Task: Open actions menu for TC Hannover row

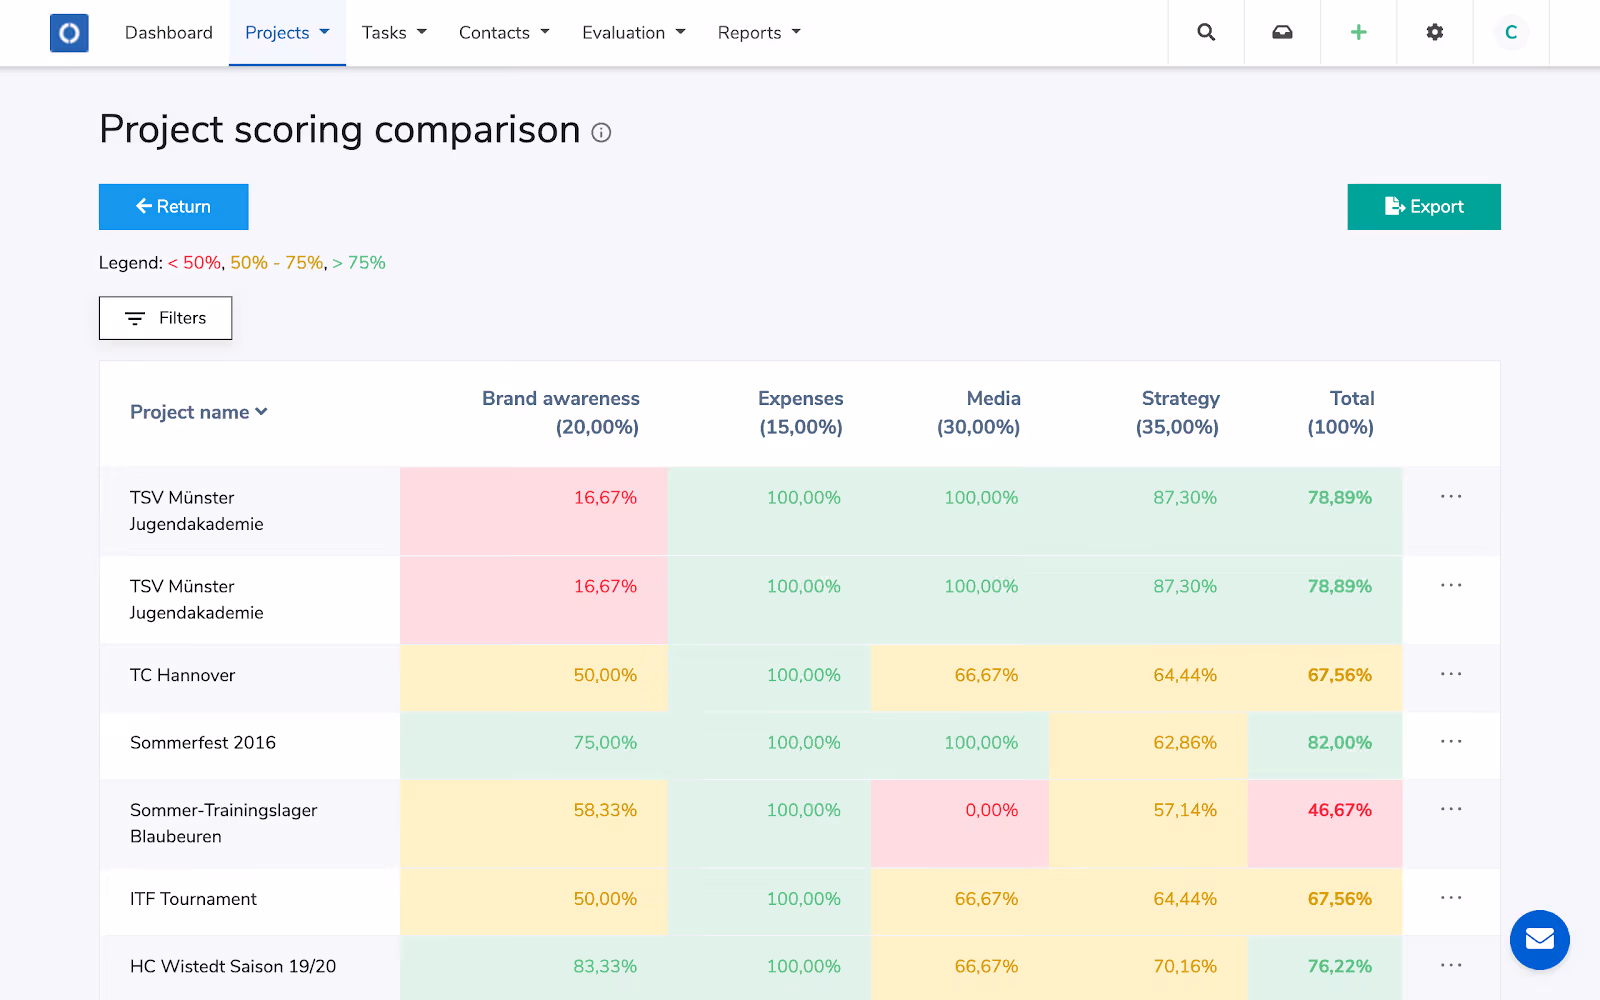Action: pyautogui.click(x=1451, y=674)
